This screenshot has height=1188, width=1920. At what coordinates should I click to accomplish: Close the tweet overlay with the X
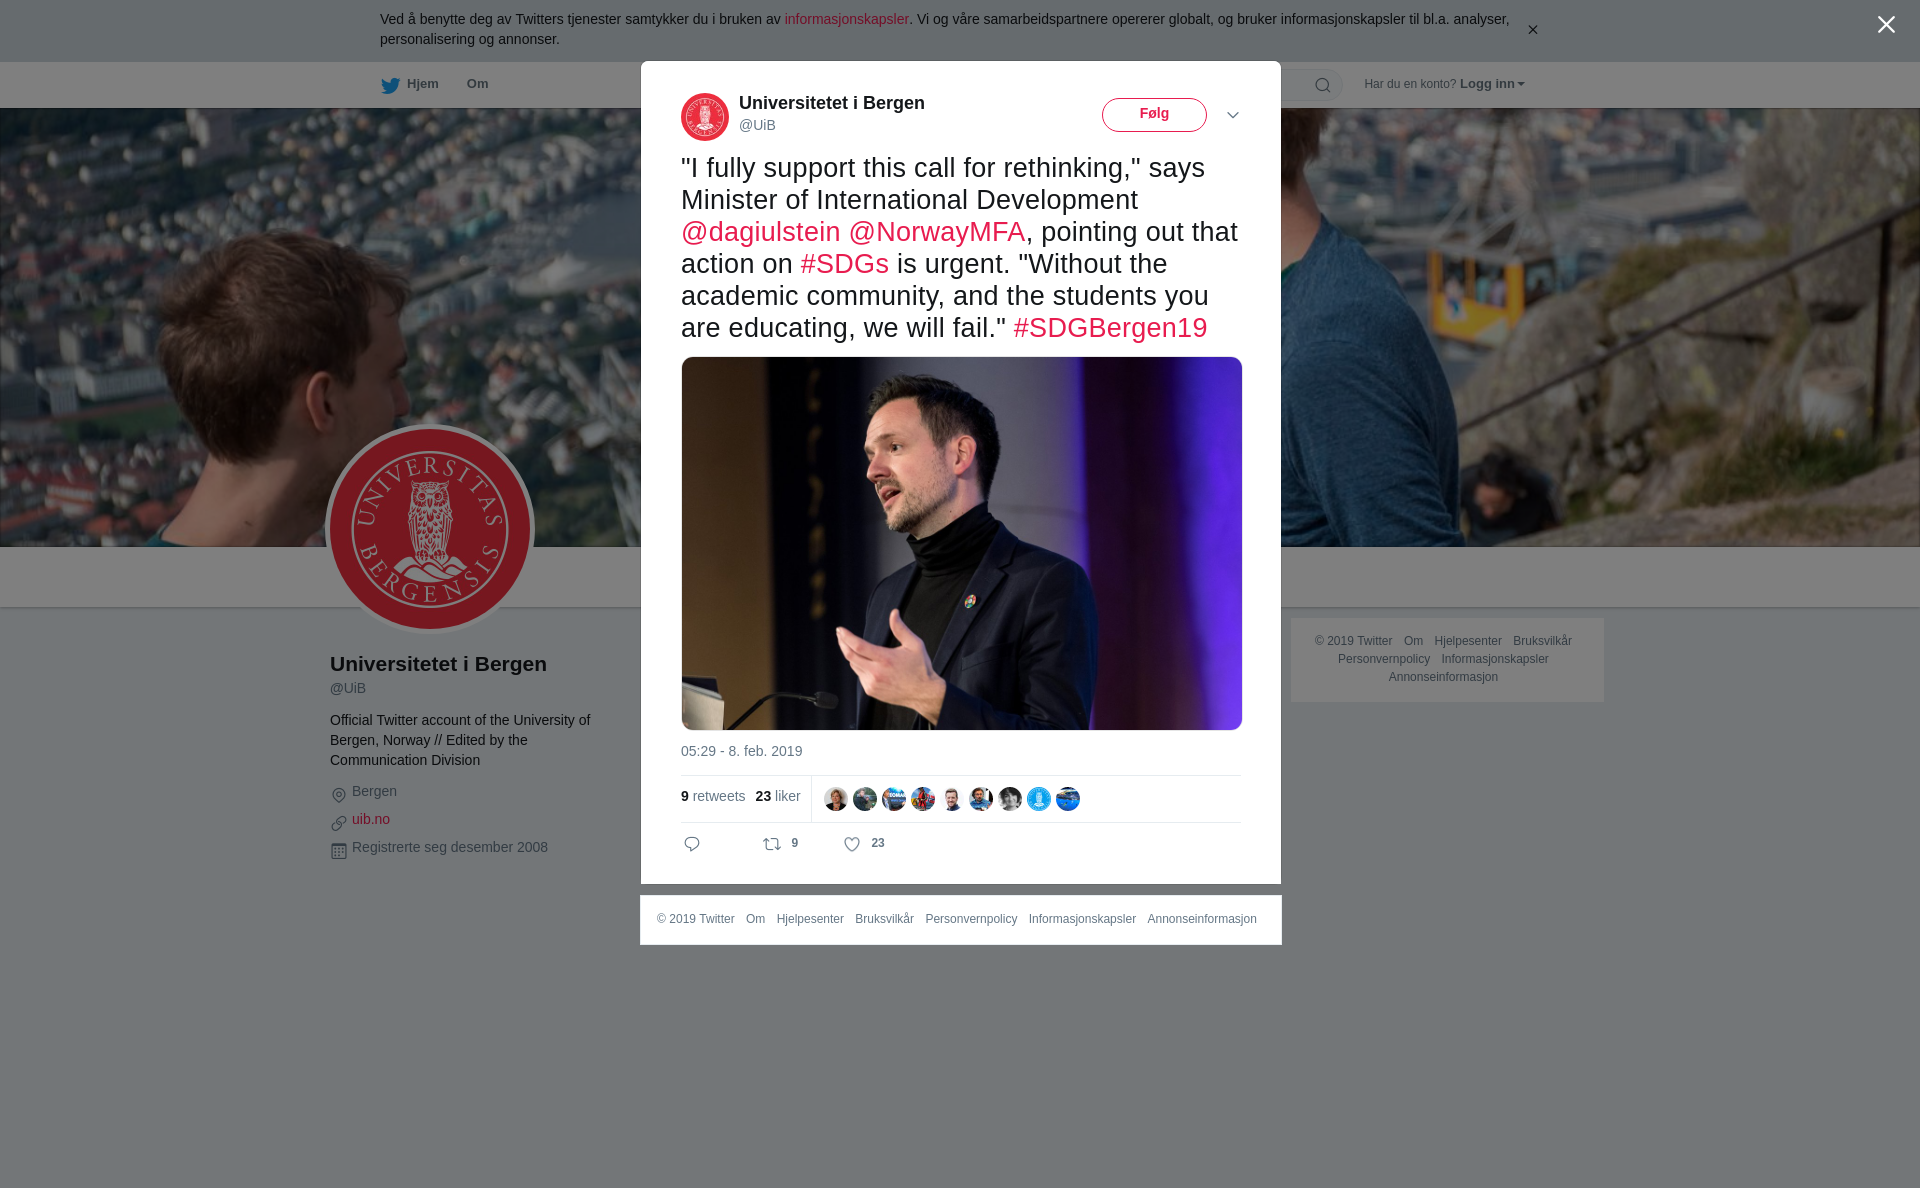1886,25
